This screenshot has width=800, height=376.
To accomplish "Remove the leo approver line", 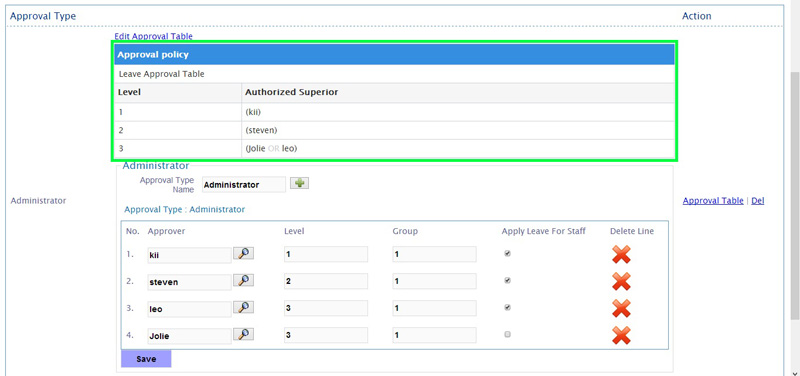I will coord(621,308).
